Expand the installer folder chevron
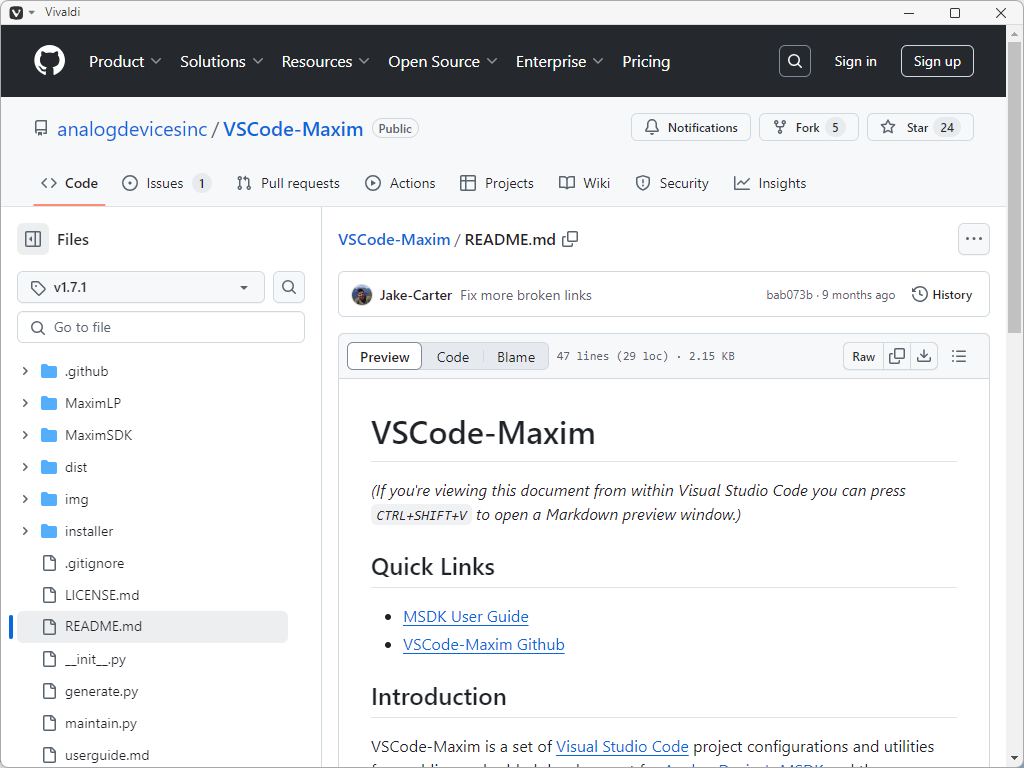1024x768 pixels. 25,531
